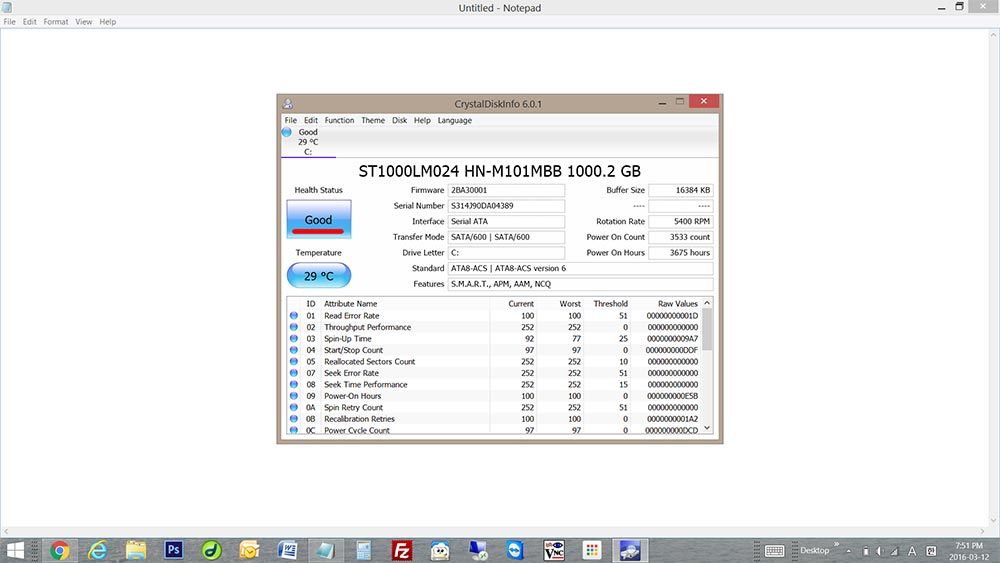Select the Spin Retry Count row
This screenshot has width=1000, height=563.
pos(494,407)
